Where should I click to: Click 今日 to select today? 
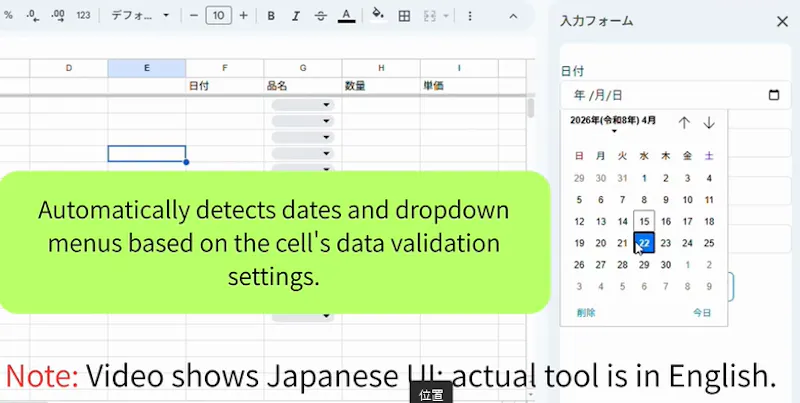pyautogui.click(x=702, y=313)
